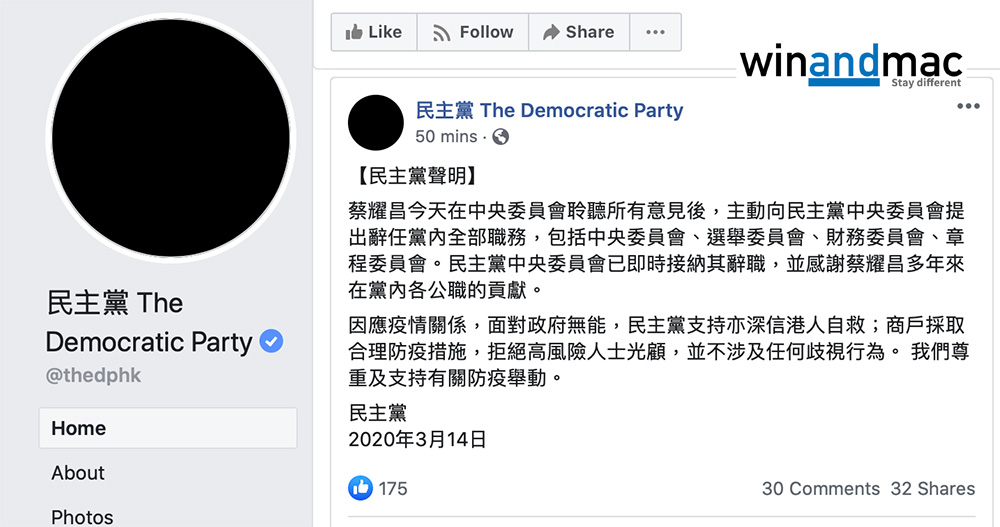Viewport: 1000px width, 527px height.
Task: Share the page via Share button
Action: (578, 32)
